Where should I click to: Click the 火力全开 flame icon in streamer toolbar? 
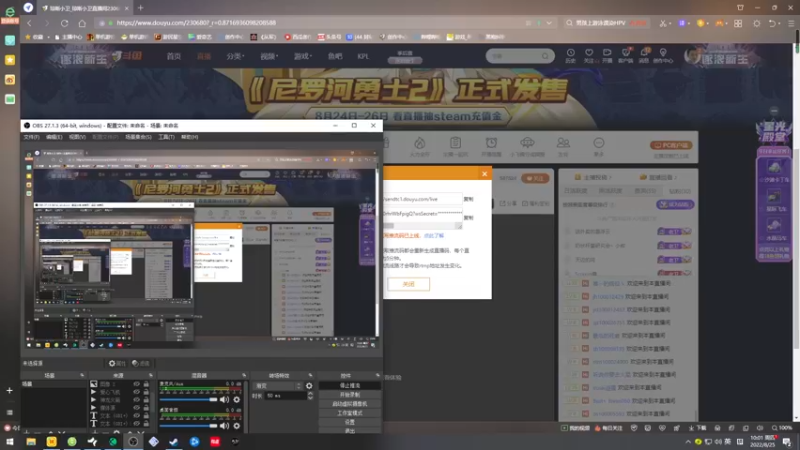pos(419,143)
